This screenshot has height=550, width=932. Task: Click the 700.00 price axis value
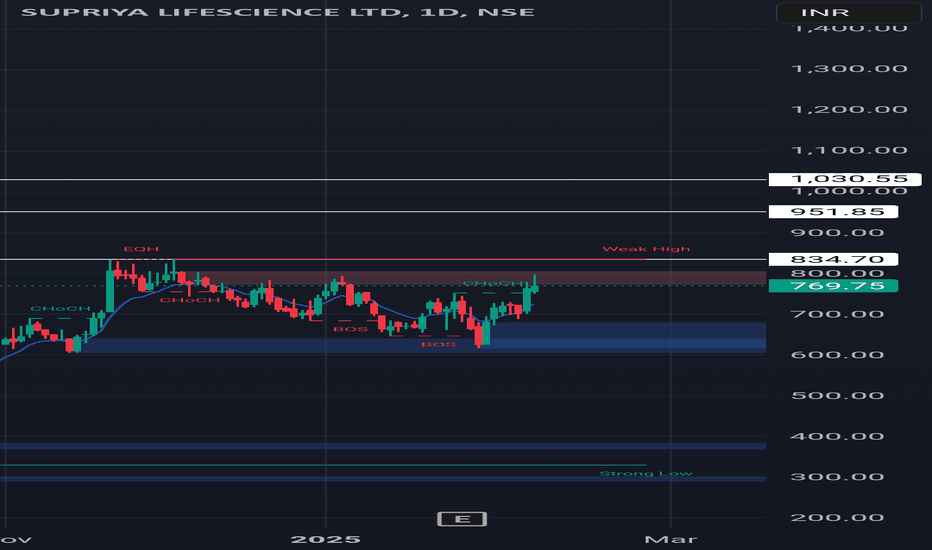point(837,314)
